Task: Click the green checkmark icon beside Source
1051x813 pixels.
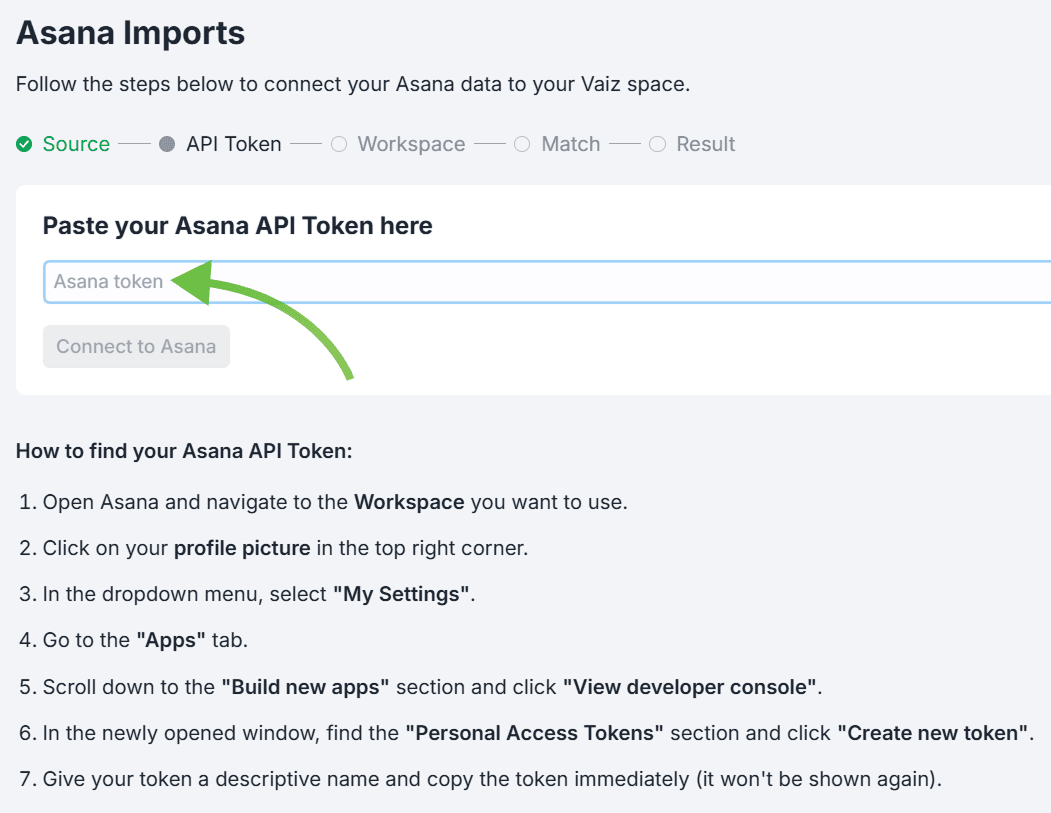Action: pyautogui.click(x=24, y=144)
